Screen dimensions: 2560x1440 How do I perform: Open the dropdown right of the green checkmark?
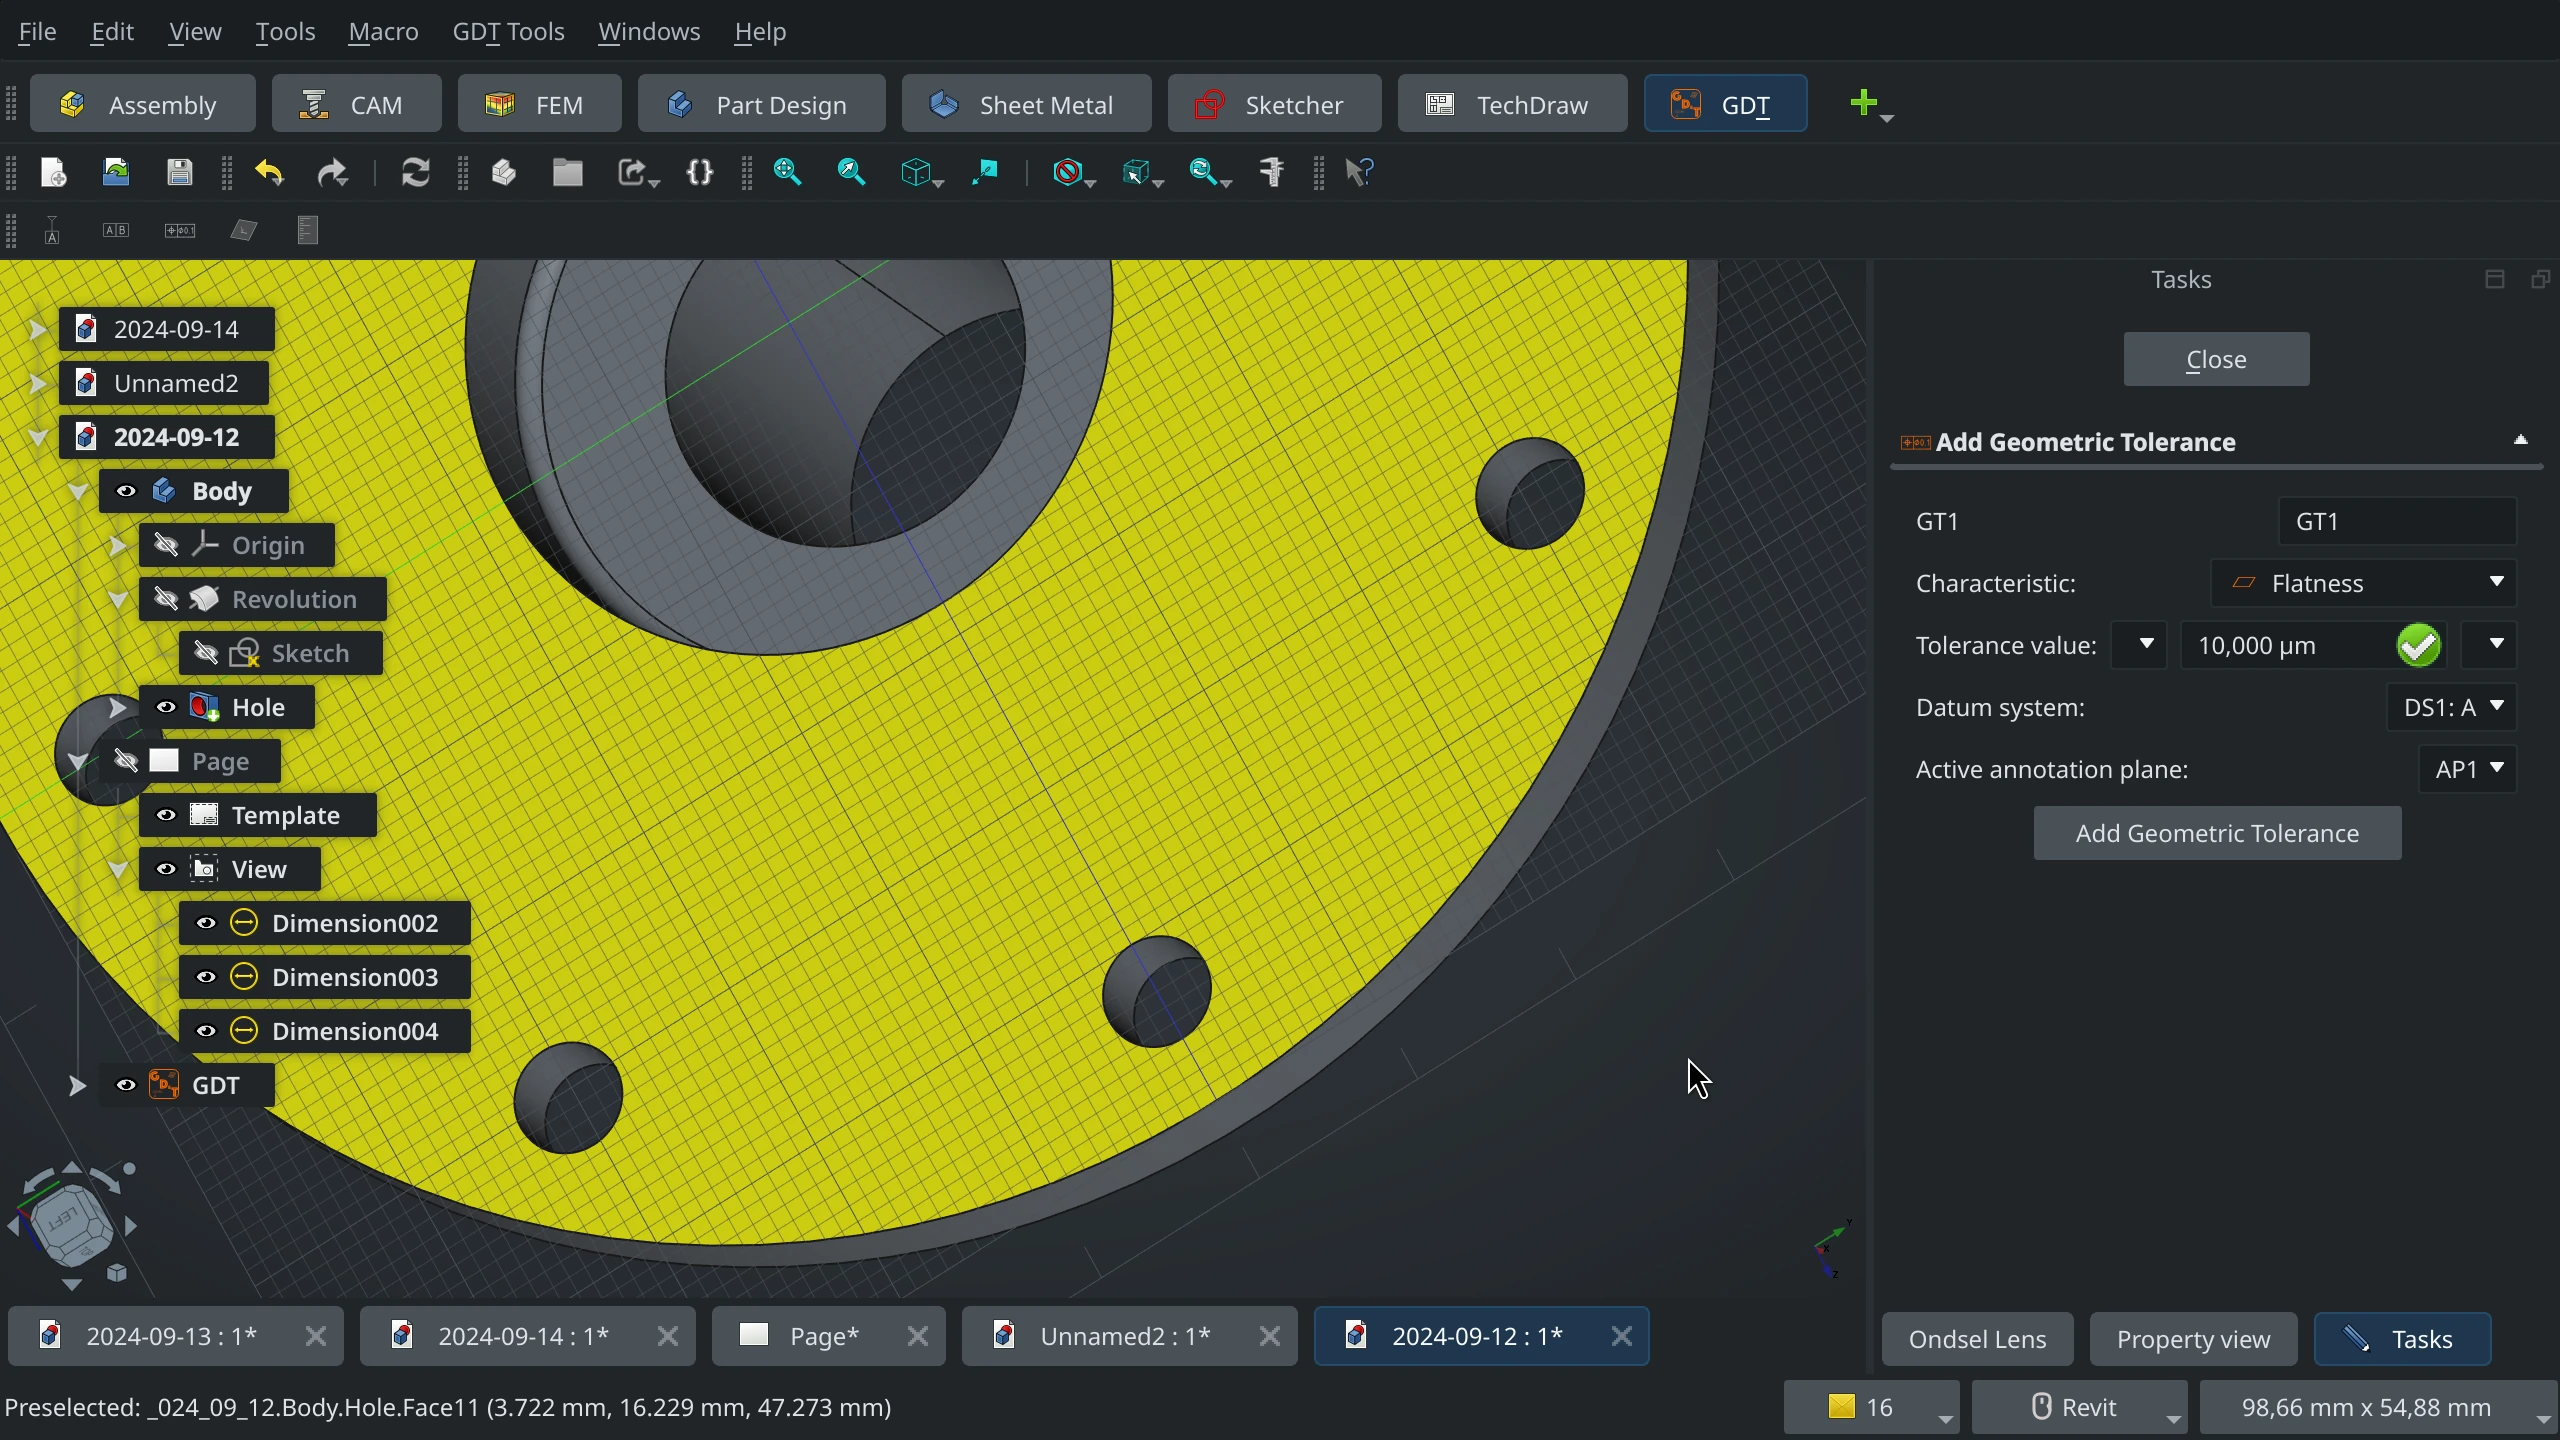2489,645
